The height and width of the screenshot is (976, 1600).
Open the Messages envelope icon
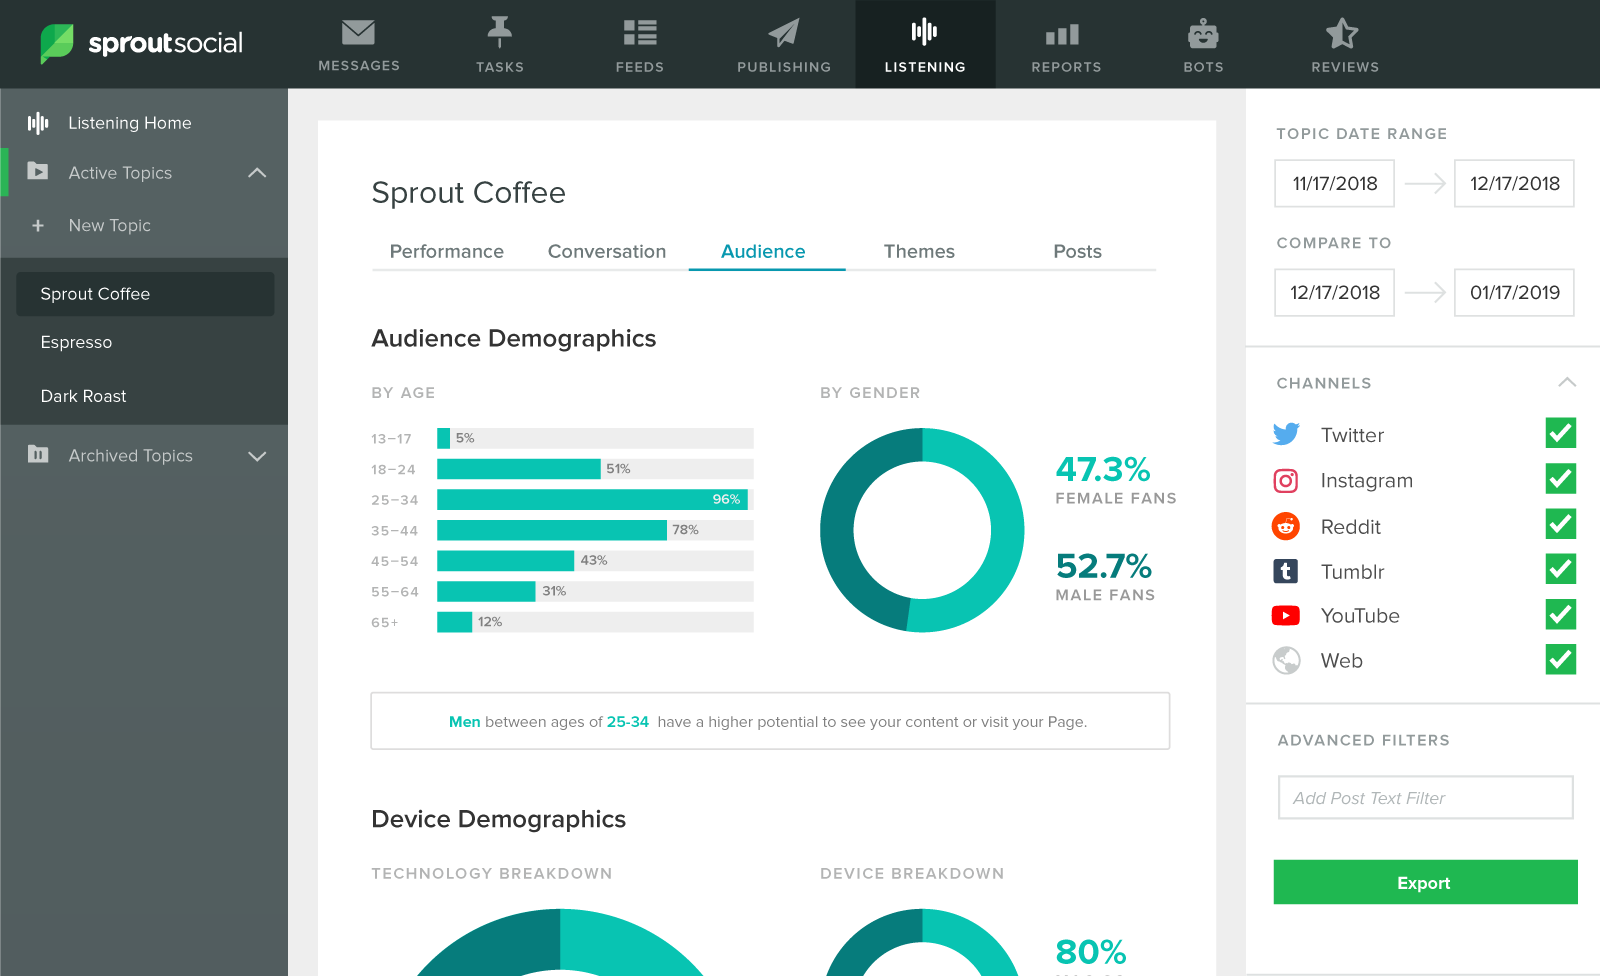tap(358, 32)
